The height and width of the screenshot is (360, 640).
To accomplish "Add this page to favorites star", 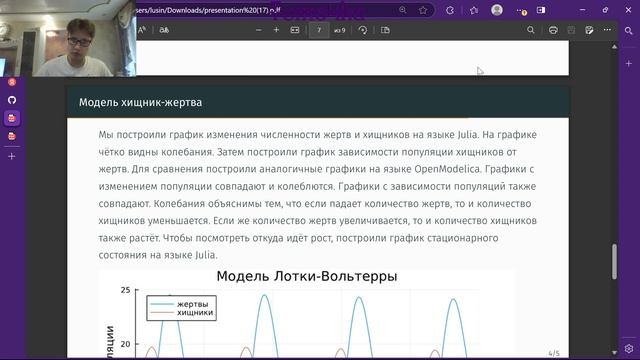I will [423, 10].
